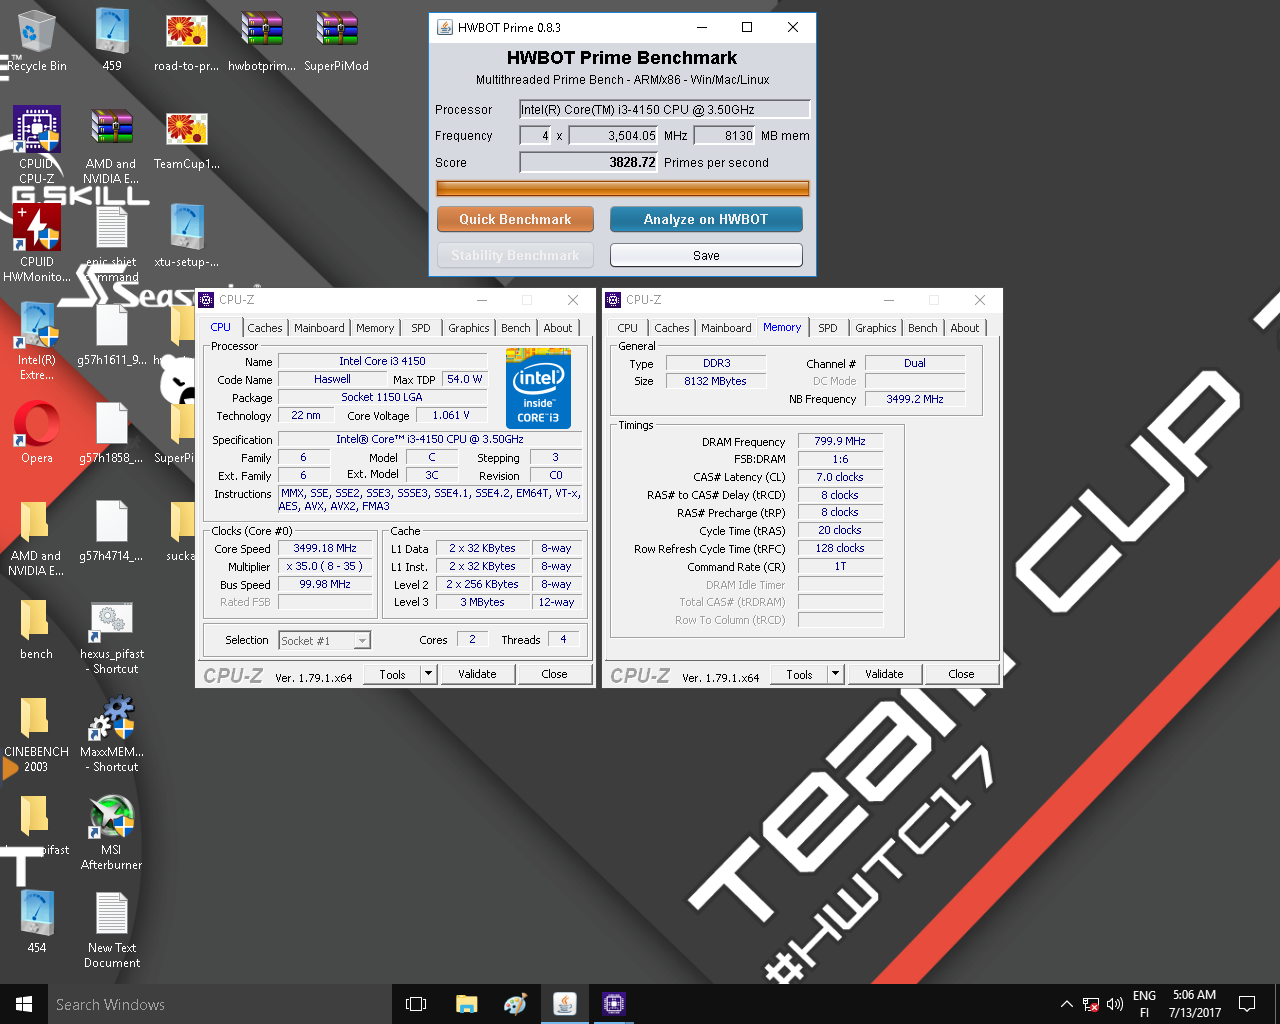Open Memory tab in left CPU-Z window
The width and height of the screenshot is (1280, 1024).
(x=375, y=328)
